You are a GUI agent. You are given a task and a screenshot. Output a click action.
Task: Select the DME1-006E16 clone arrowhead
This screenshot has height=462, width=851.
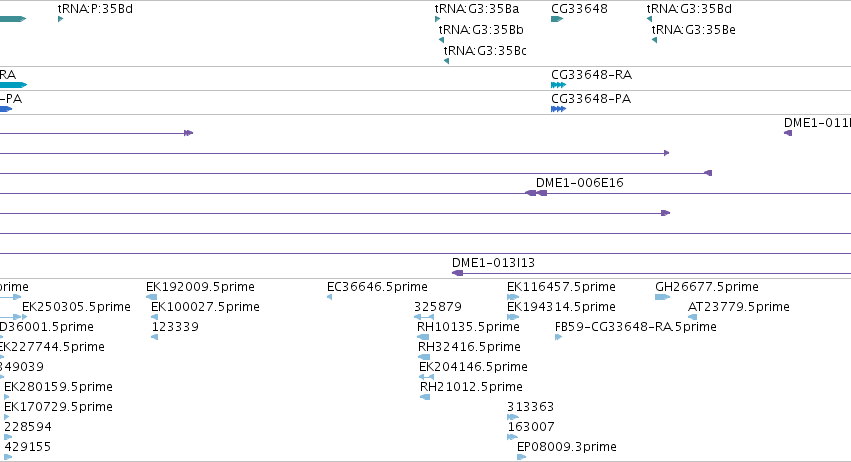click(536, 193)
